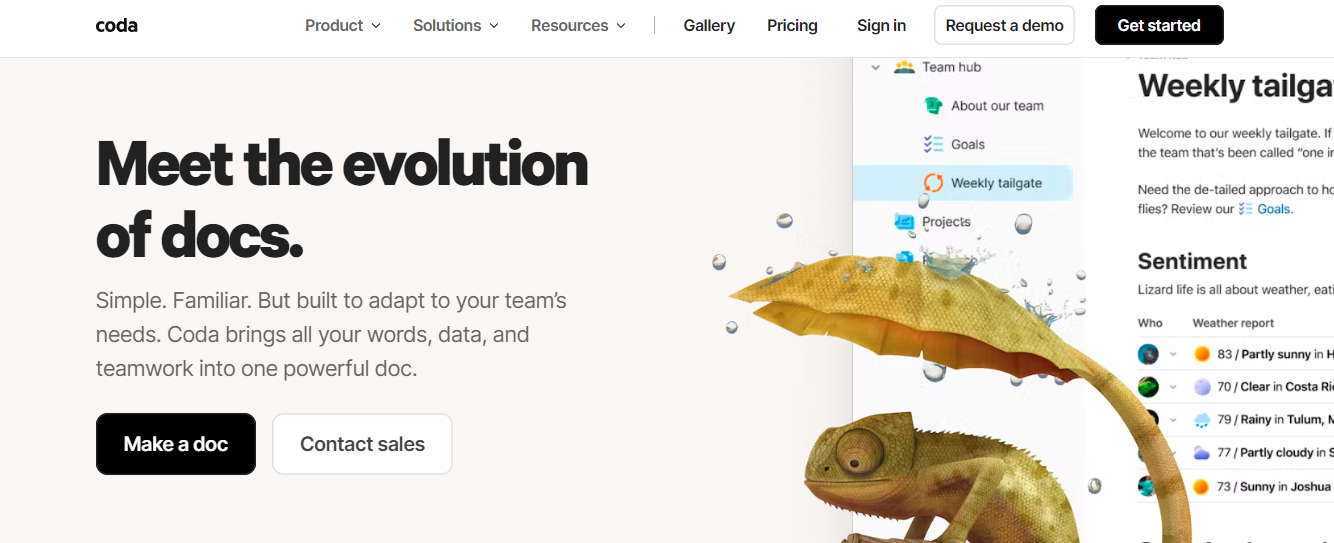Expand the first row's person dropdown arrow
The width and height of the screenshot is (1334, 543).
(x=1173, y=354)
